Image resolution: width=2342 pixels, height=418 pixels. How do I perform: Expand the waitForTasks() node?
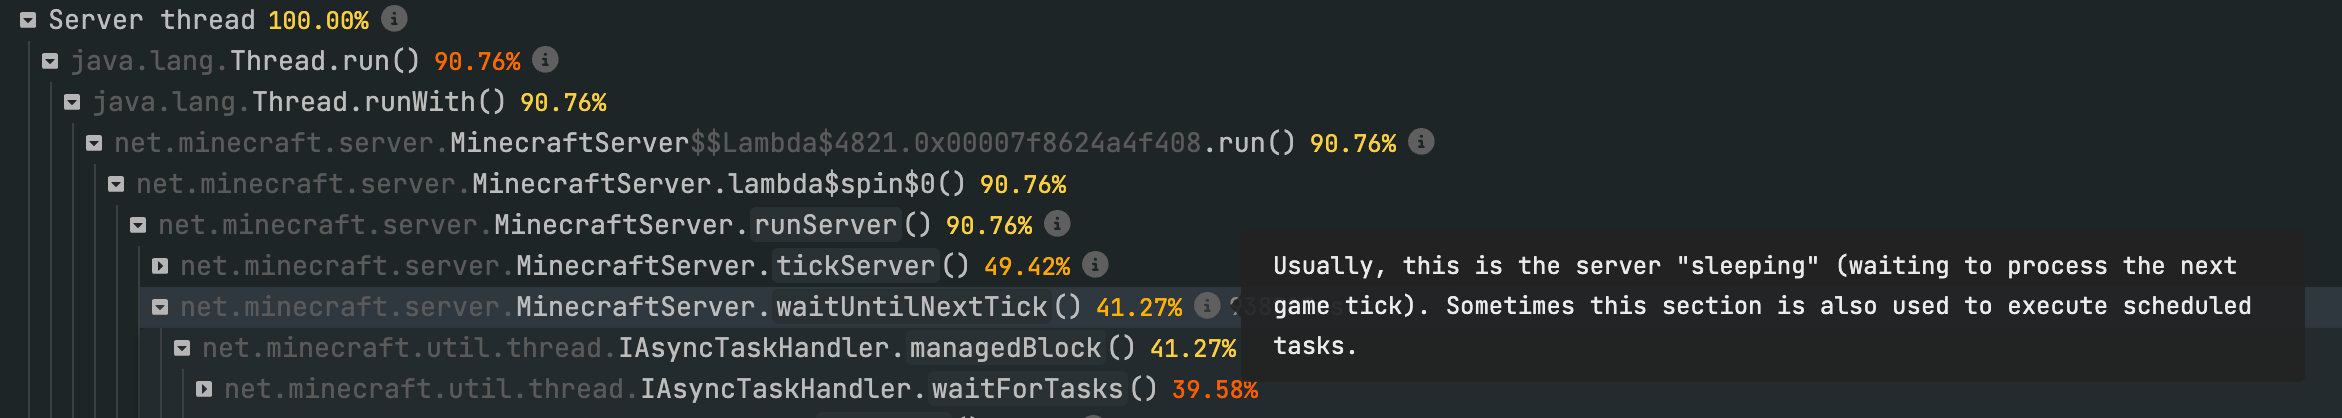(204, 389)
